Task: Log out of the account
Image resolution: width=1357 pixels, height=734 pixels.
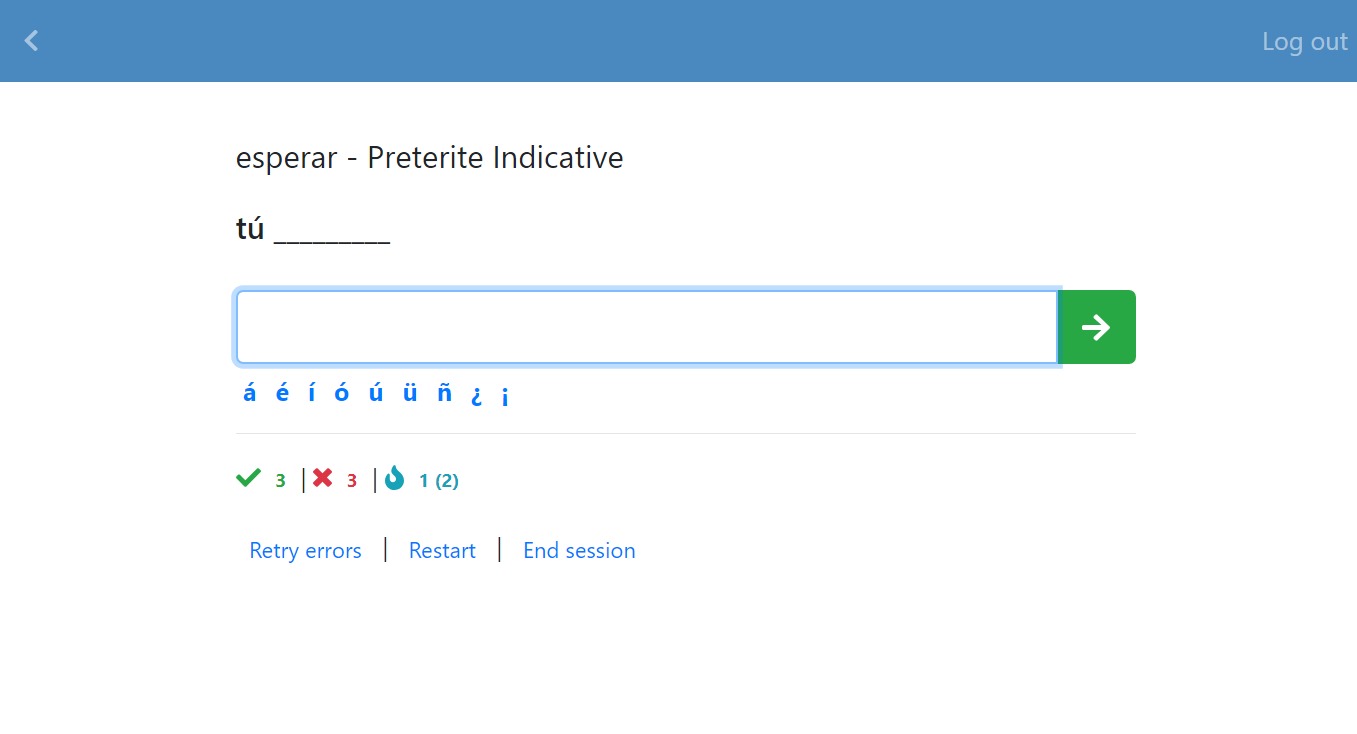Action: click(1305, 41)
